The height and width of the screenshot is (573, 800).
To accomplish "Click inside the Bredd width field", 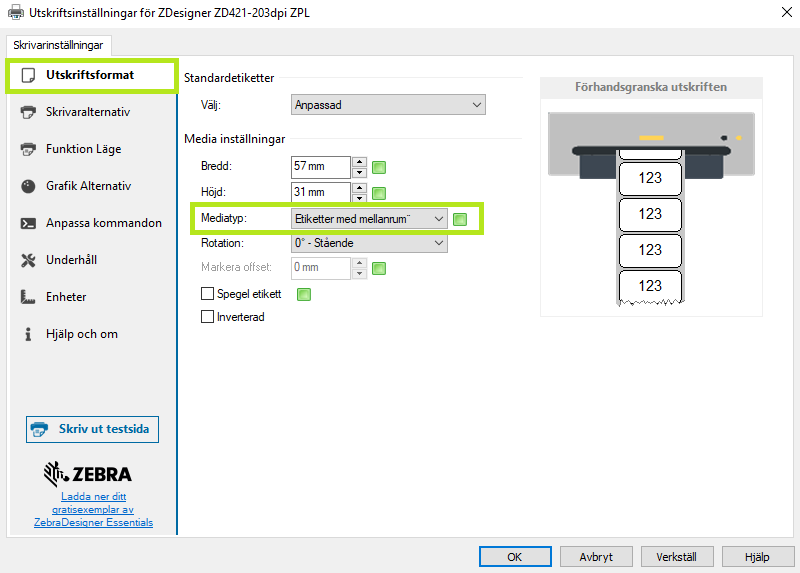I will (x=320, y=167).
